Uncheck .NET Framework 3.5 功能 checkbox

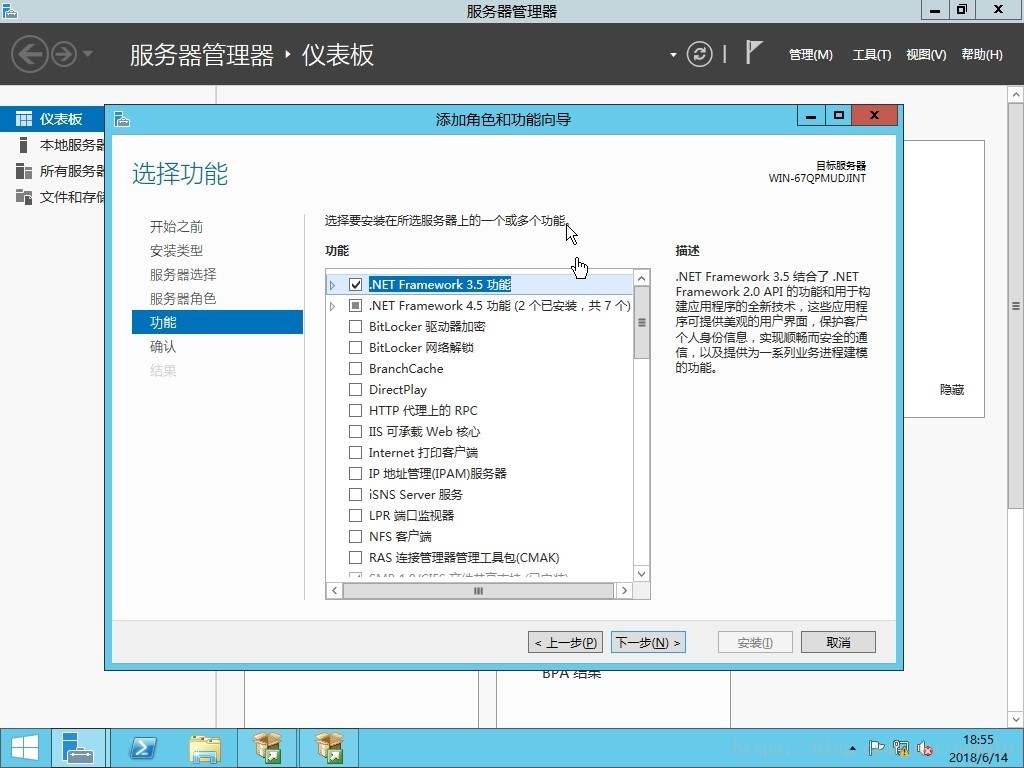pyautogui.click(x=355, y=285)
